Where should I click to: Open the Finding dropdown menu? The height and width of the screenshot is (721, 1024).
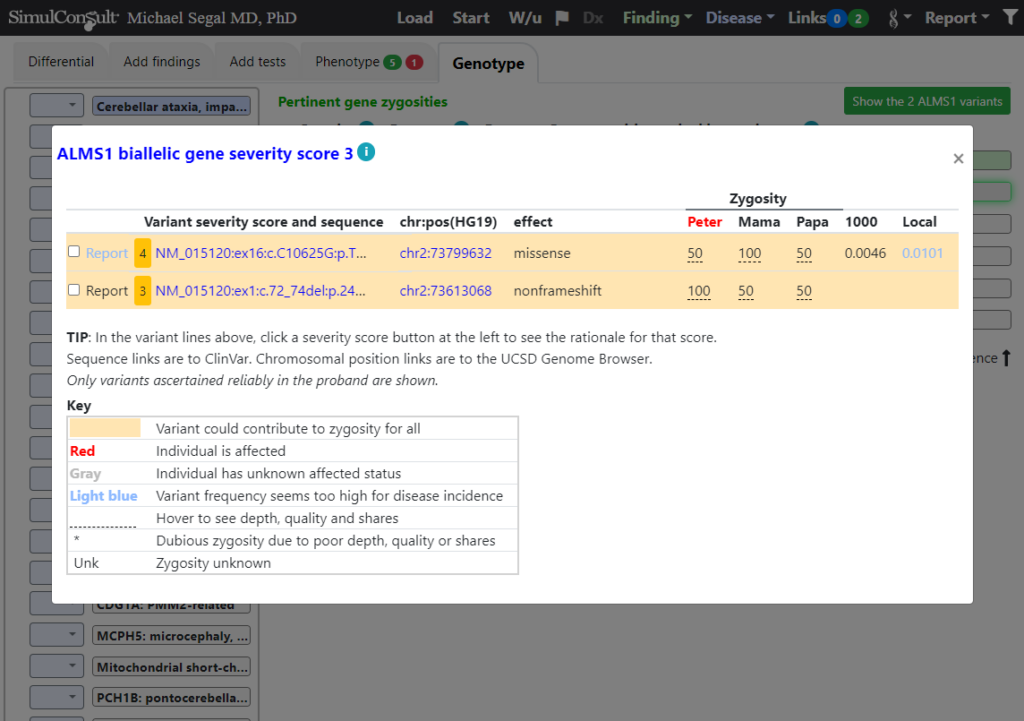click(656, 18)
